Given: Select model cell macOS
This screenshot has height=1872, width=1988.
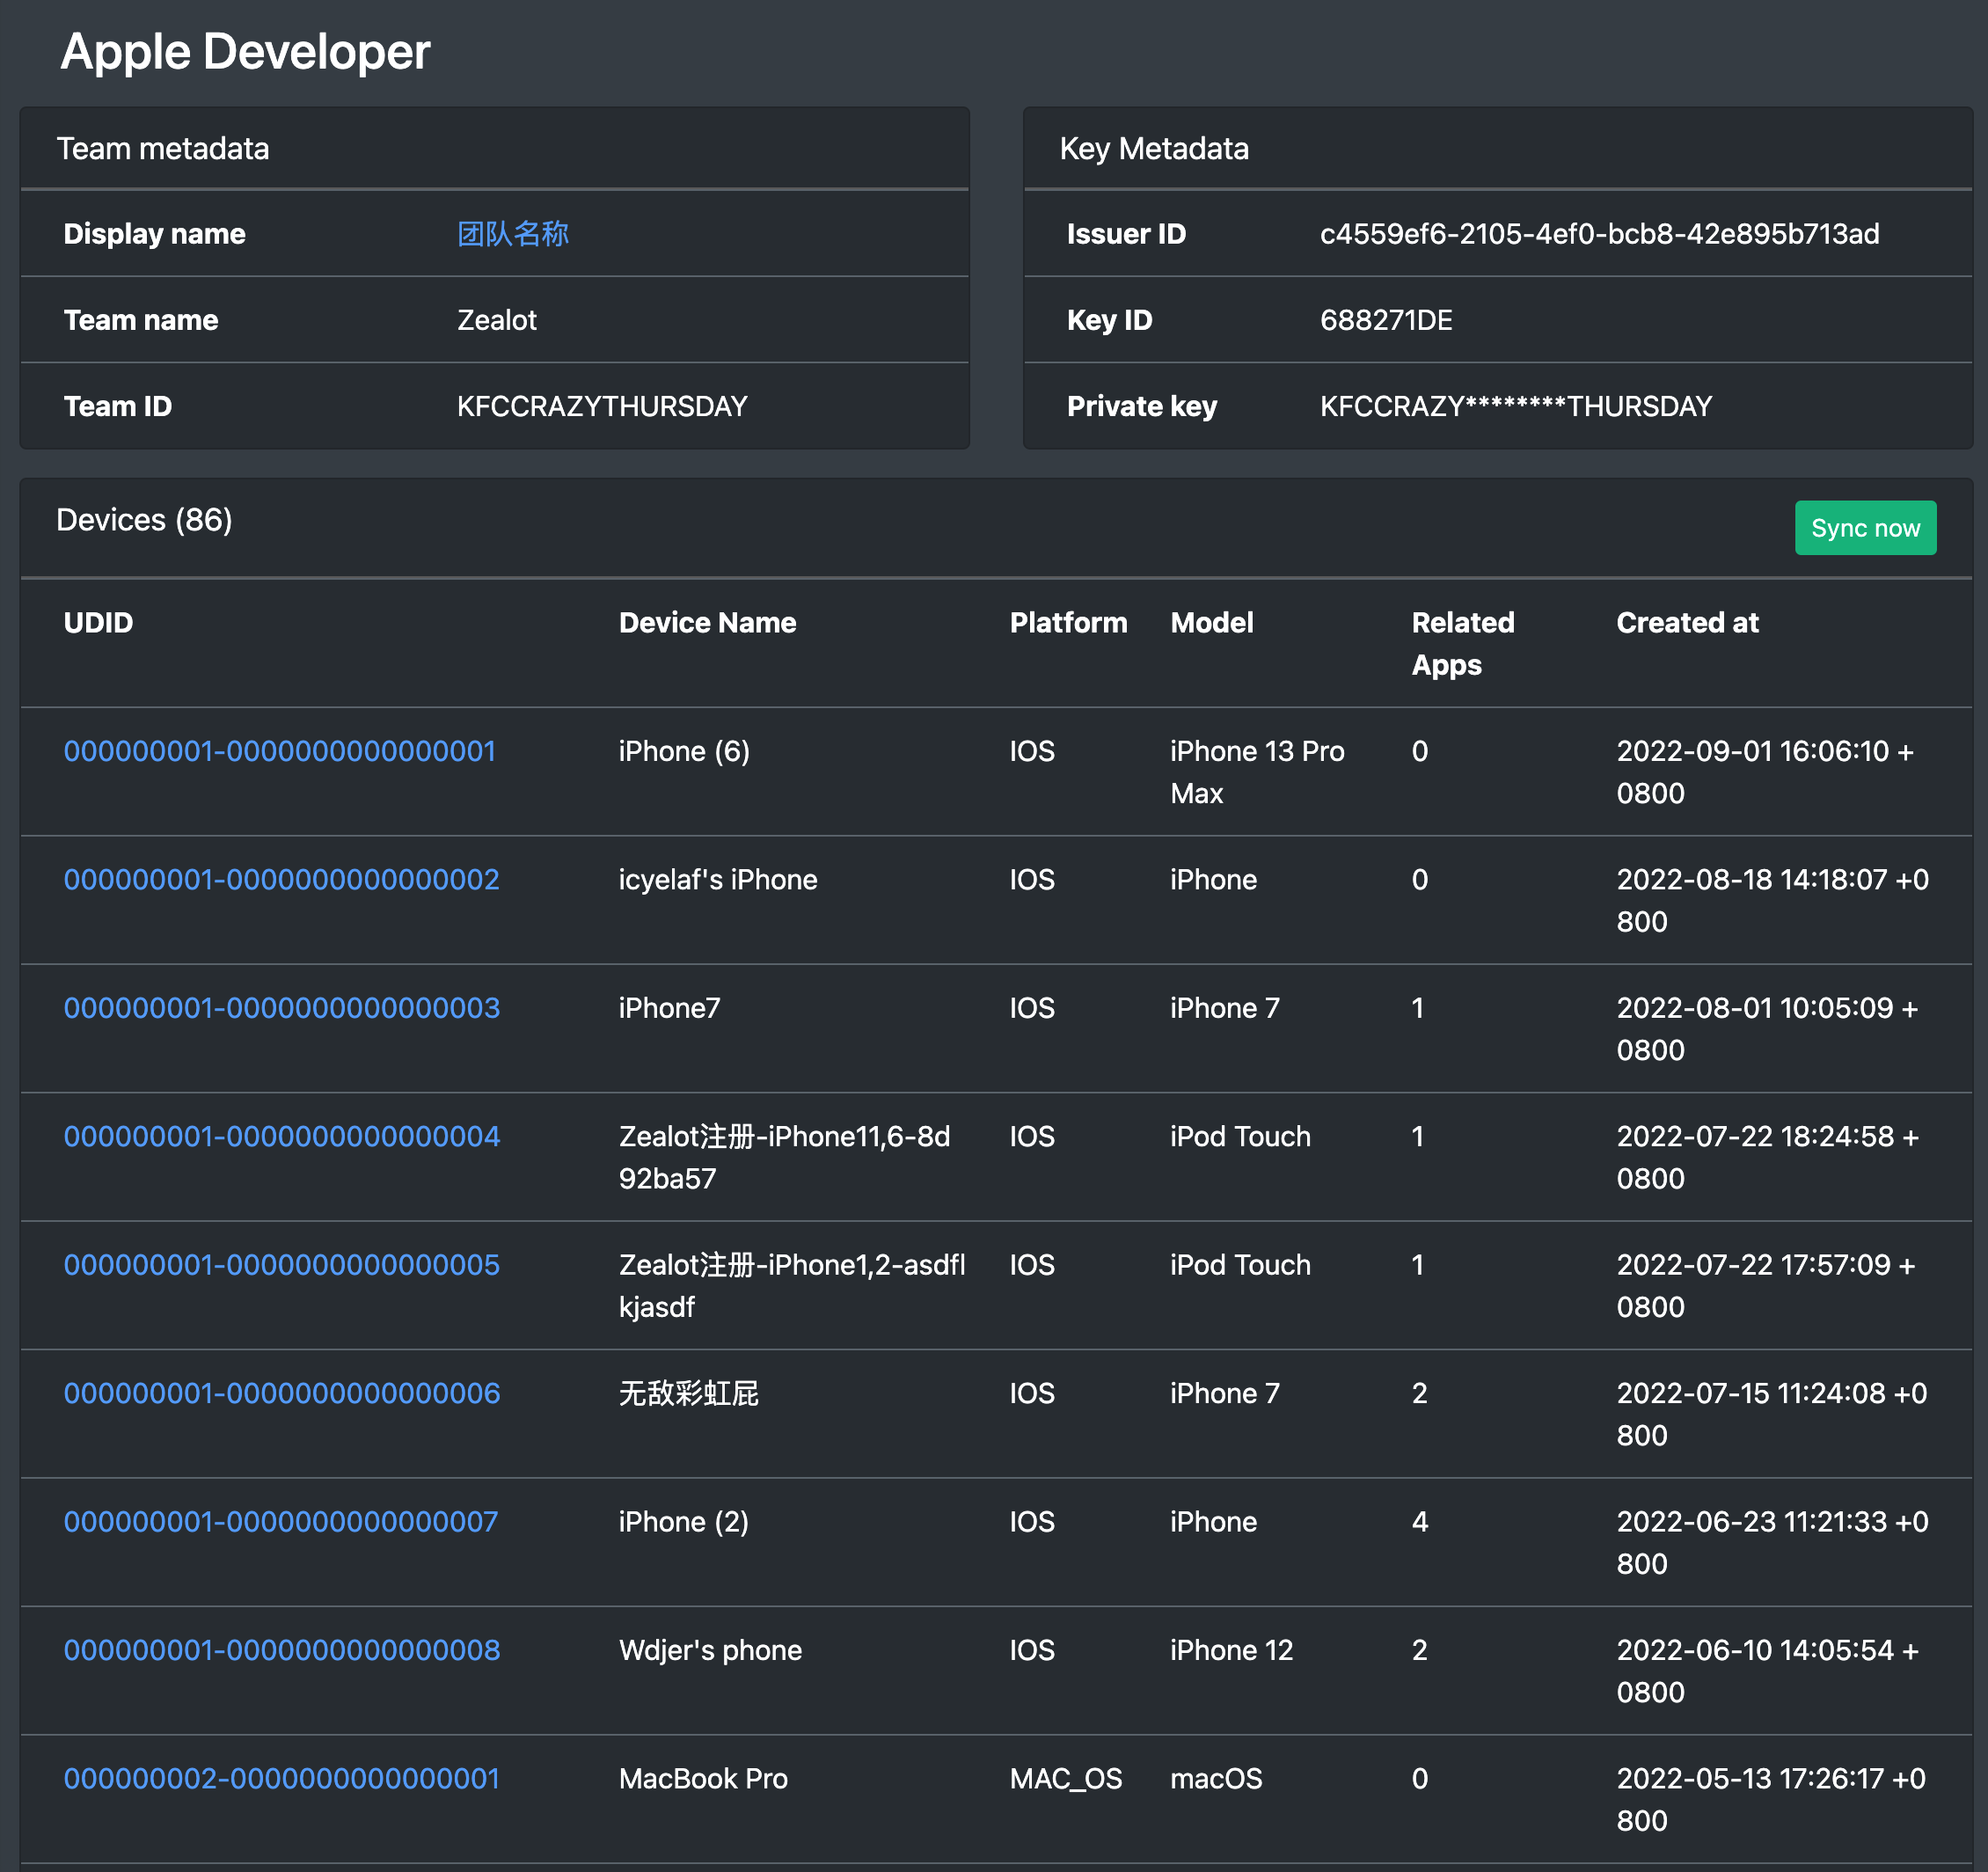Looking at the screenshot, I should click(1216, 1778).
